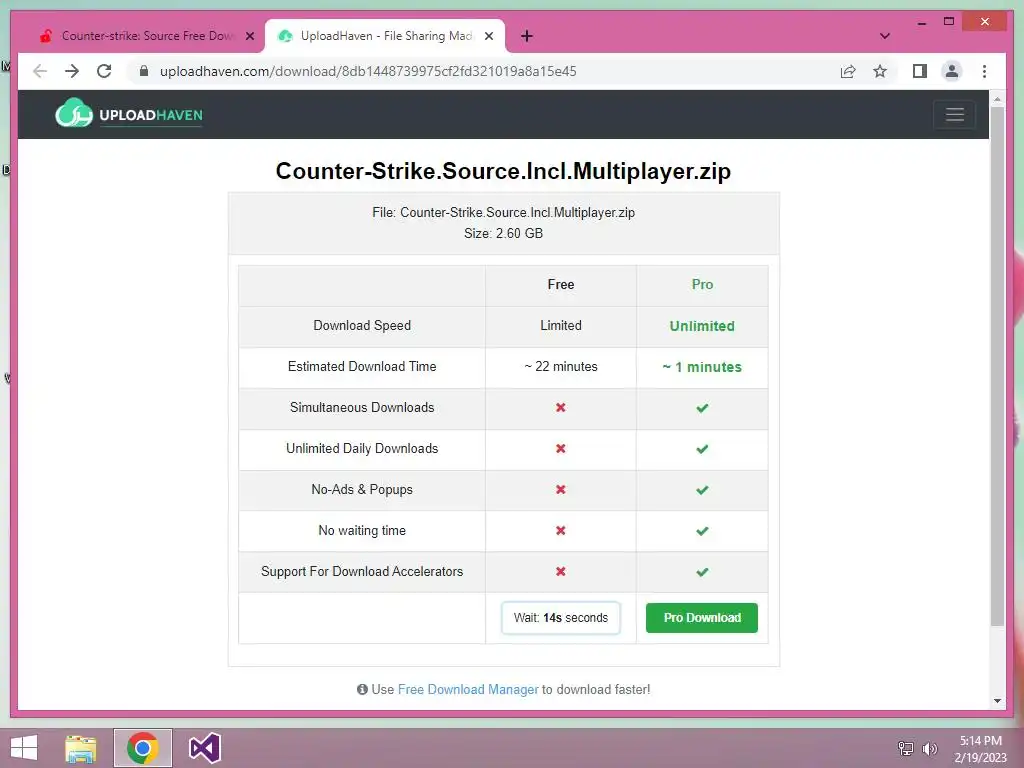The height and width of the screenshot is (768, 1024).
Task: Click the Chrome taskbar icon
Action: point(142,748)
